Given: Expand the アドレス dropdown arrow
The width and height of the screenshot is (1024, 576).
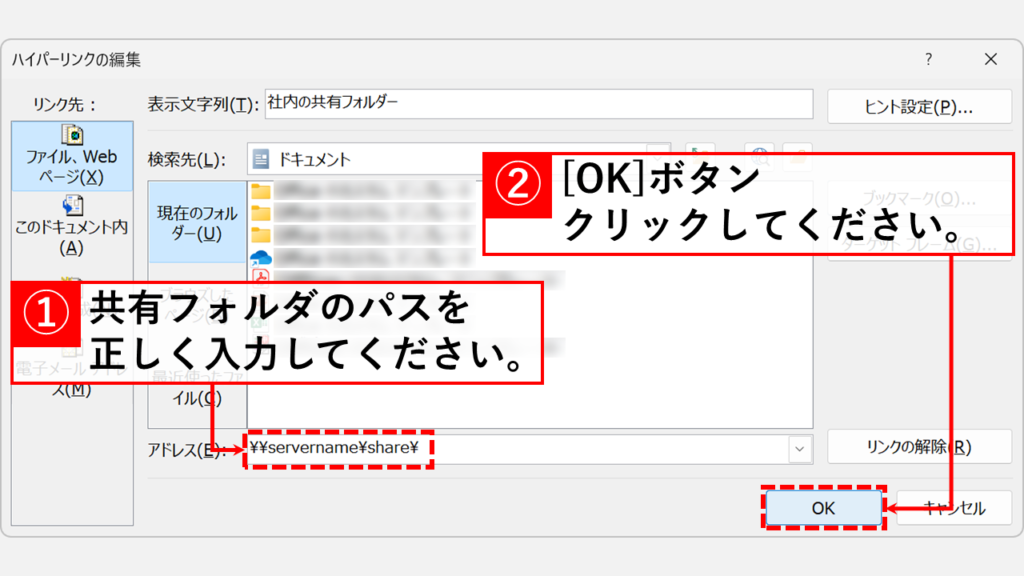Looking at the screenshot, I should click(799, 449).
